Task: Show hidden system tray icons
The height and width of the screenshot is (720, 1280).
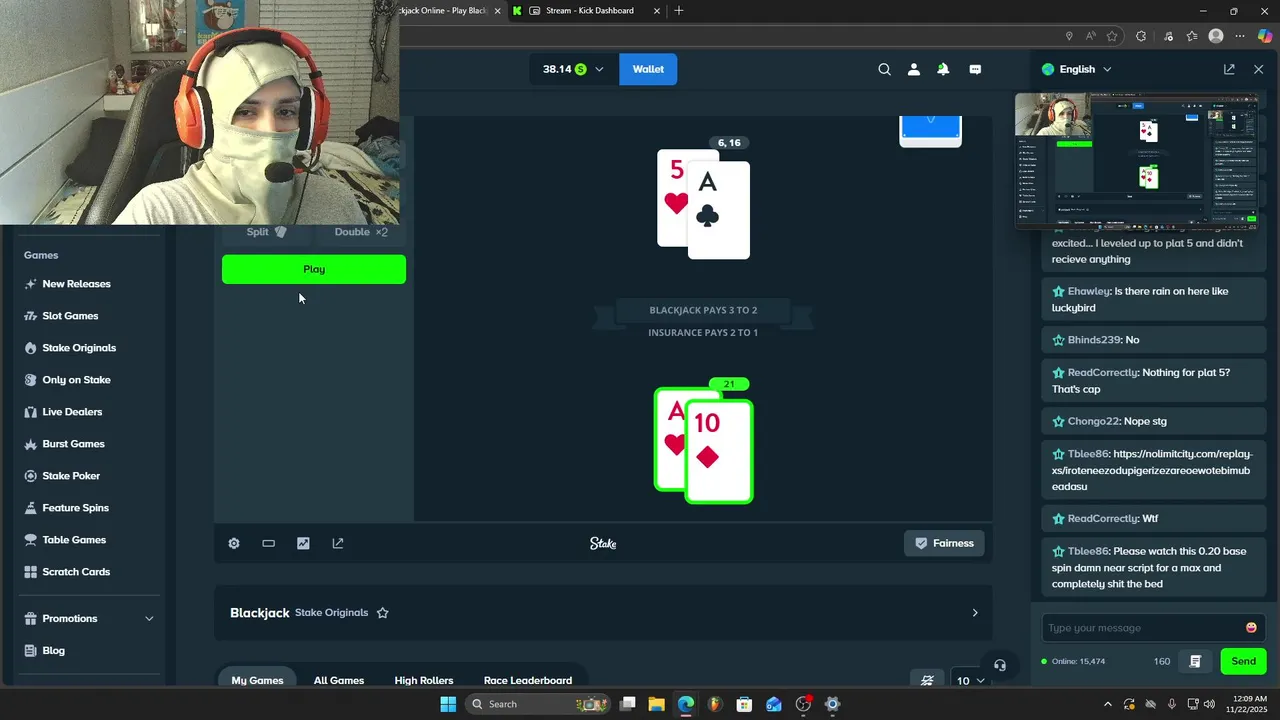Action: tap(1107, 704)
